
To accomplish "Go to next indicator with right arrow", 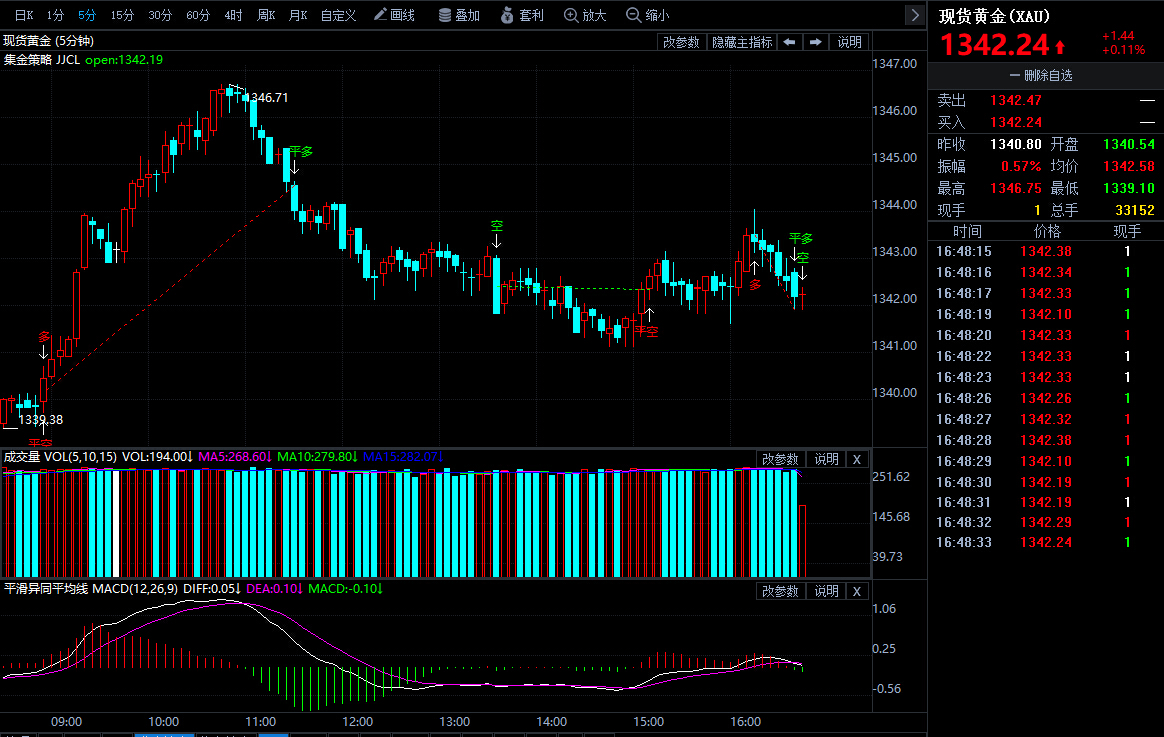I will pyautogui.click(x=815, y=42).
